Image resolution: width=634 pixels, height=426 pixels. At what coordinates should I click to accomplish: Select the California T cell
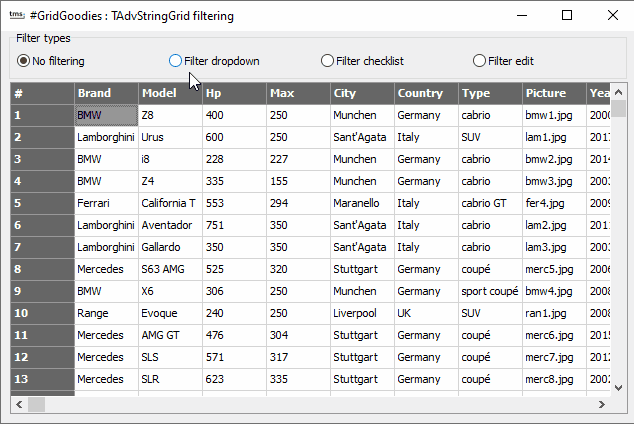[x=170, y=203]
